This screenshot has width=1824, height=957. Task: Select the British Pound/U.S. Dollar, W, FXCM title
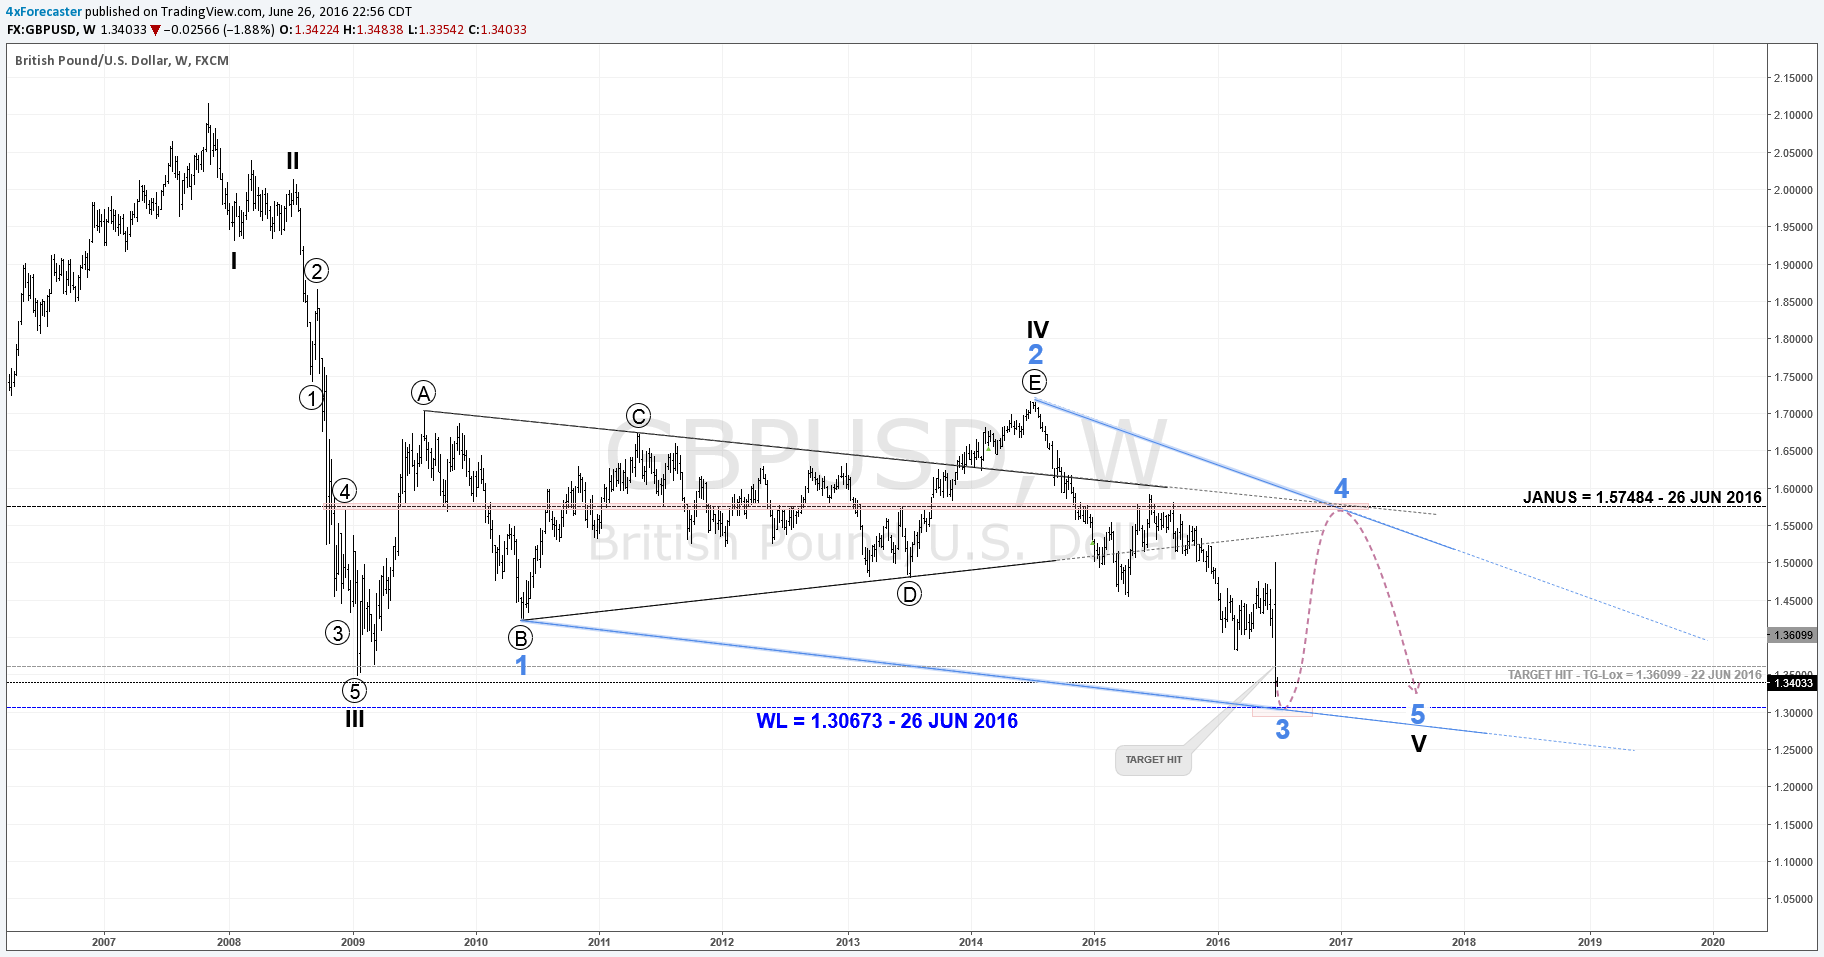point(122,60)
